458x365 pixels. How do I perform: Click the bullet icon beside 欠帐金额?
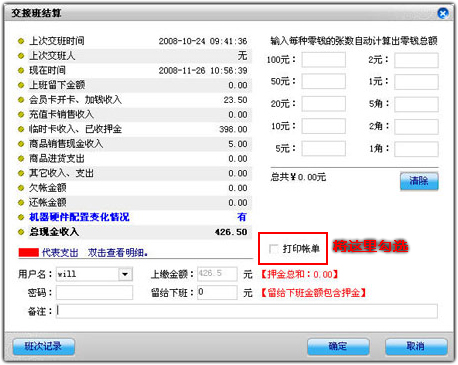(x=21, y=188)
